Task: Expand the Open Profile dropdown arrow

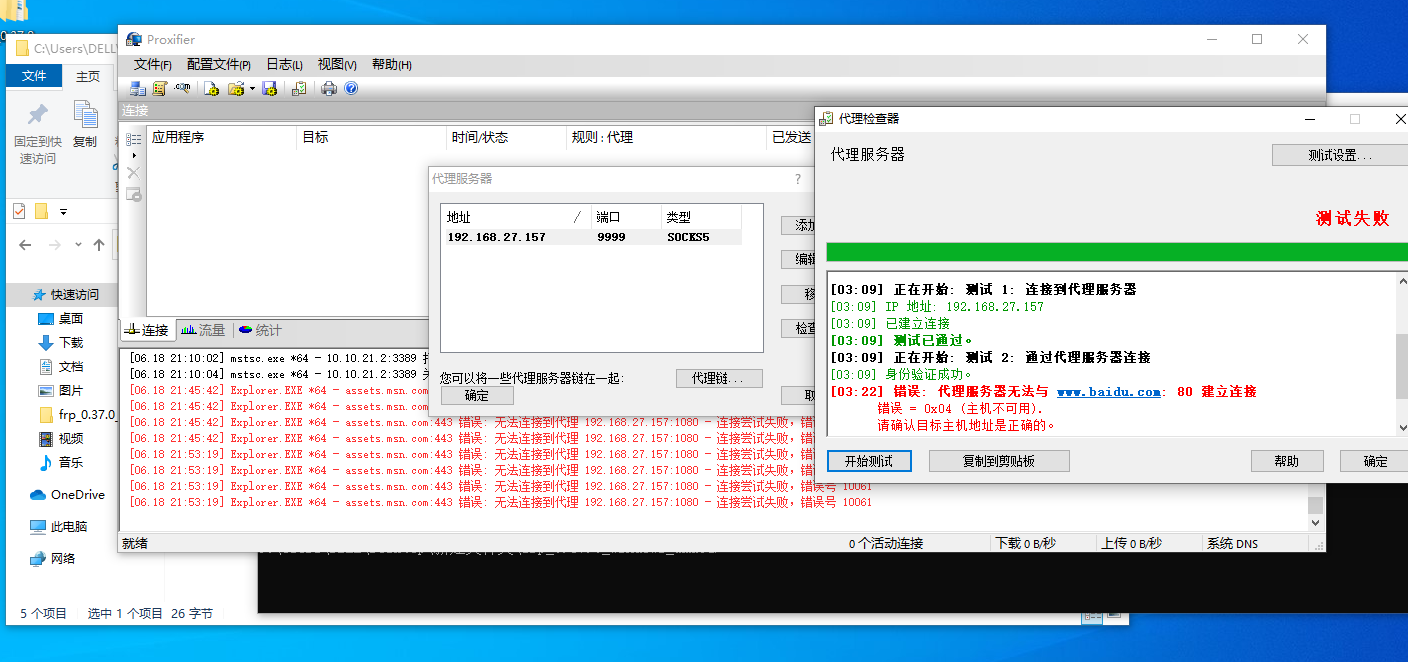Action: coord(252,88)
